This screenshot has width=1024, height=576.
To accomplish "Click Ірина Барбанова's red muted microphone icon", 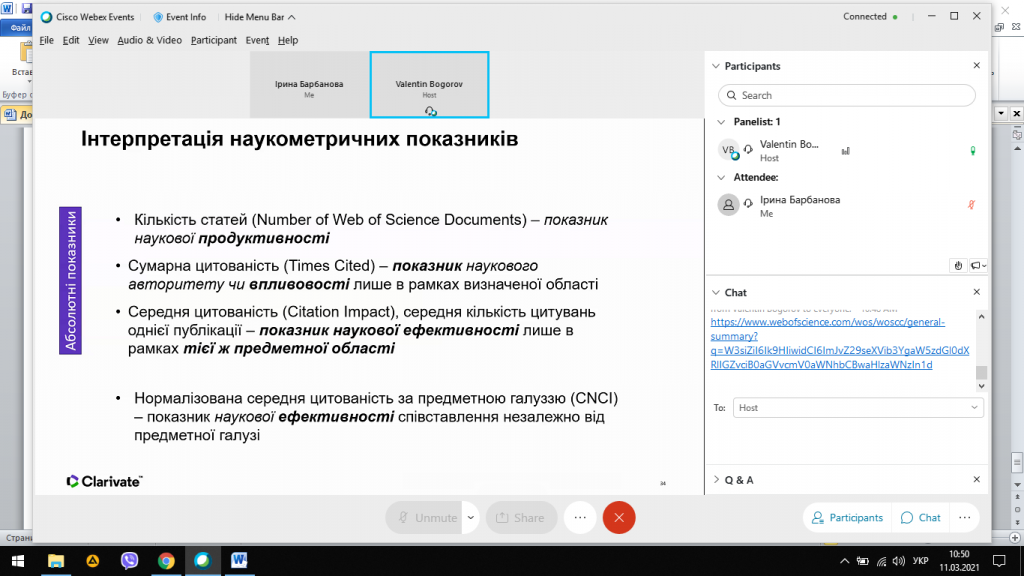I will coord(971,204).
